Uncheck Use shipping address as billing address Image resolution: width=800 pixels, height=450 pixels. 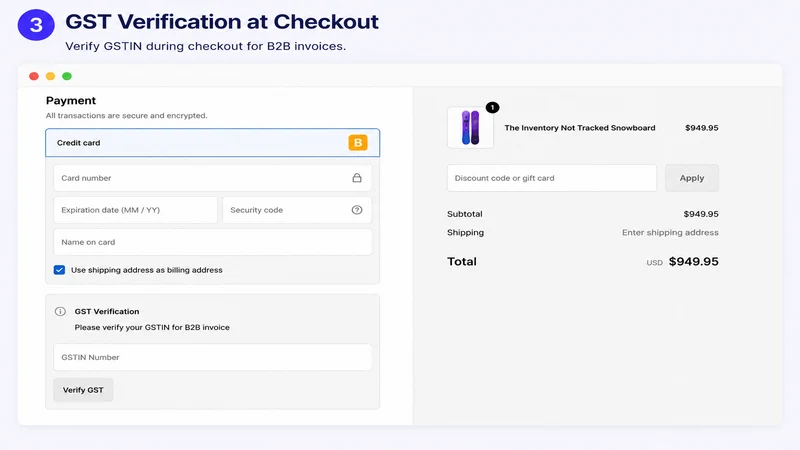click(59, 270)
